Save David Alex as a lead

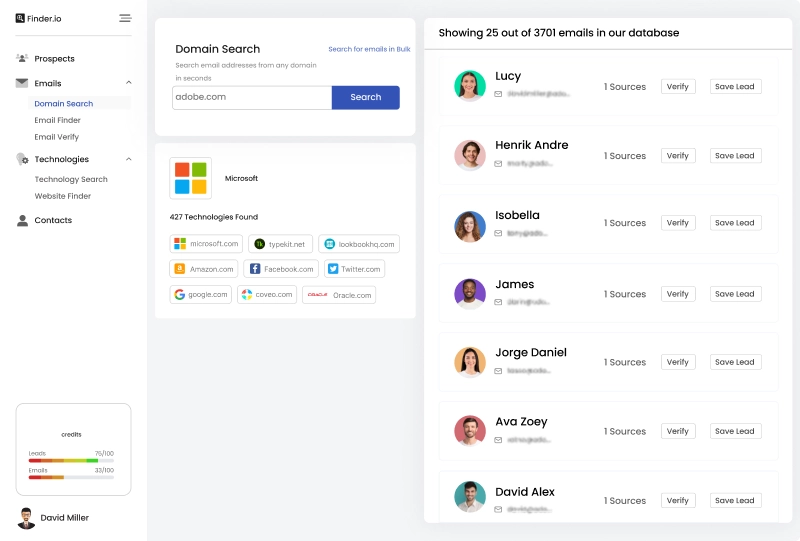[x=735, y=501]
